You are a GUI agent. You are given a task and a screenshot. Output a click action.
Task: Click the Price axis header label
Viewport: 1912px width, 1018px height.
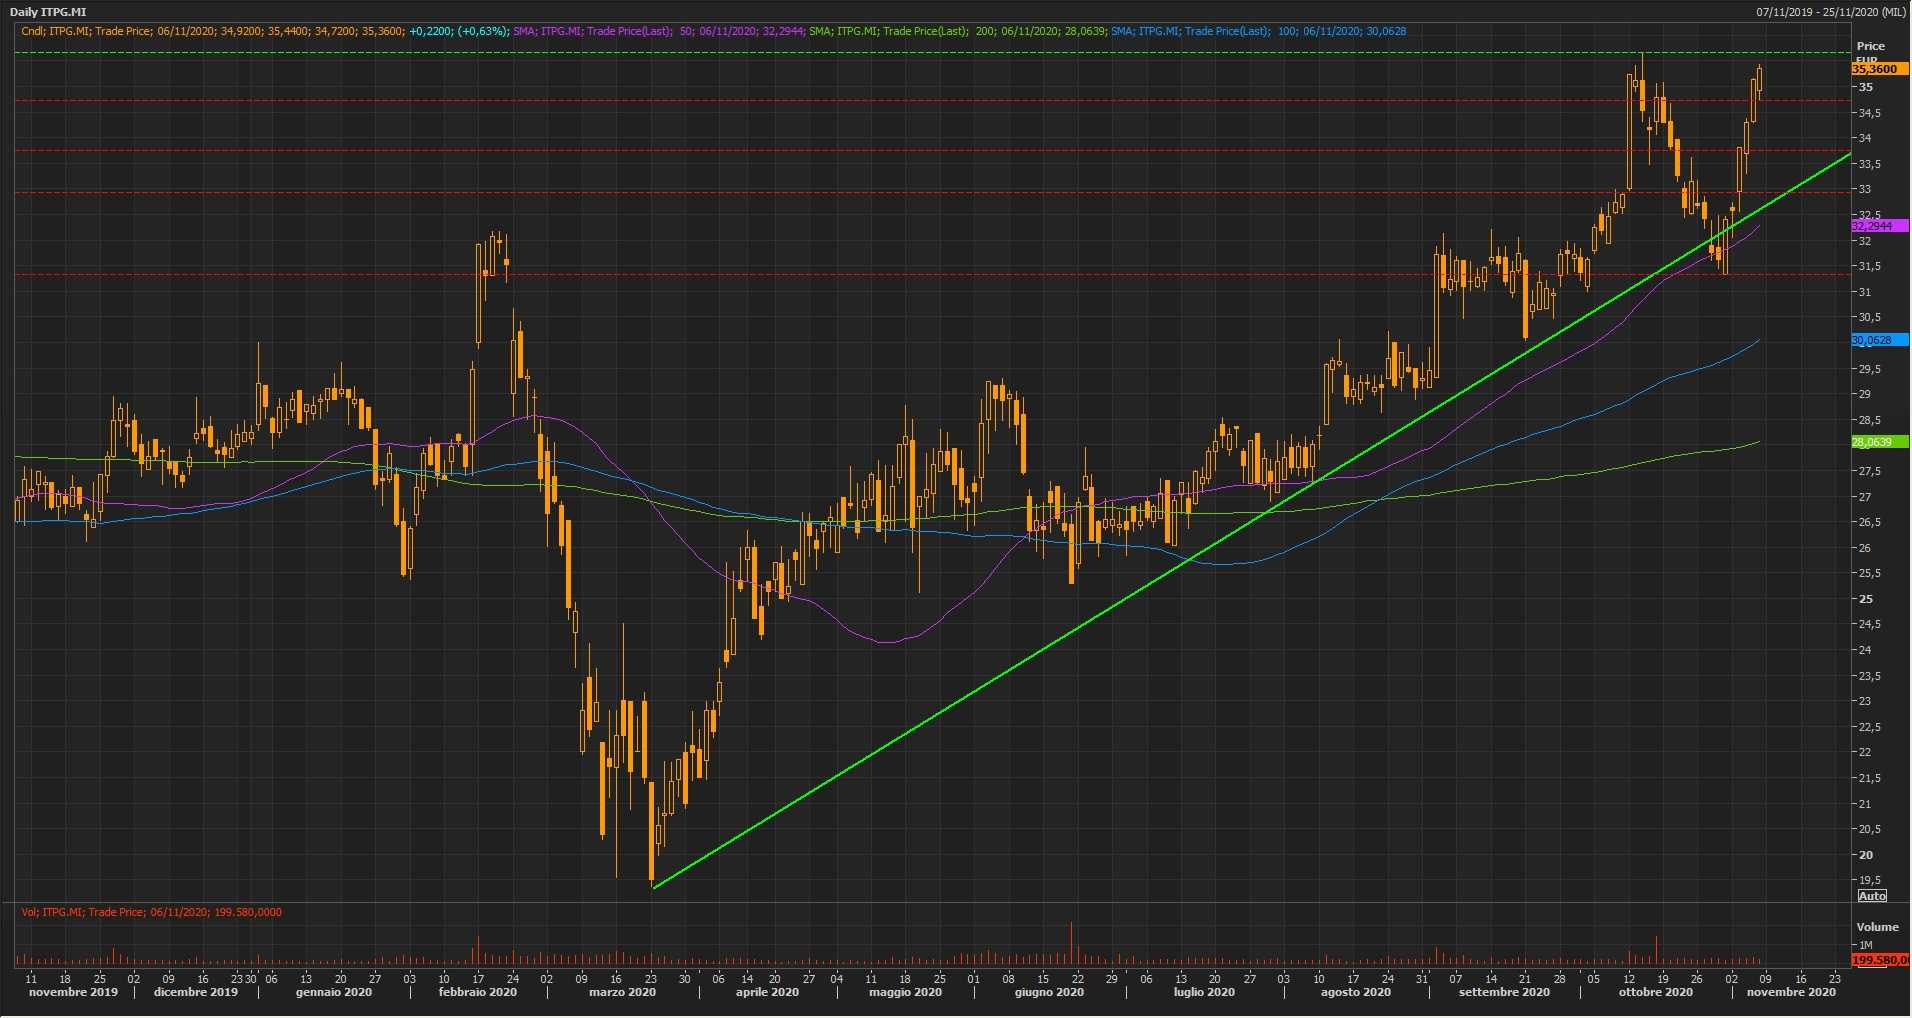1870,46
